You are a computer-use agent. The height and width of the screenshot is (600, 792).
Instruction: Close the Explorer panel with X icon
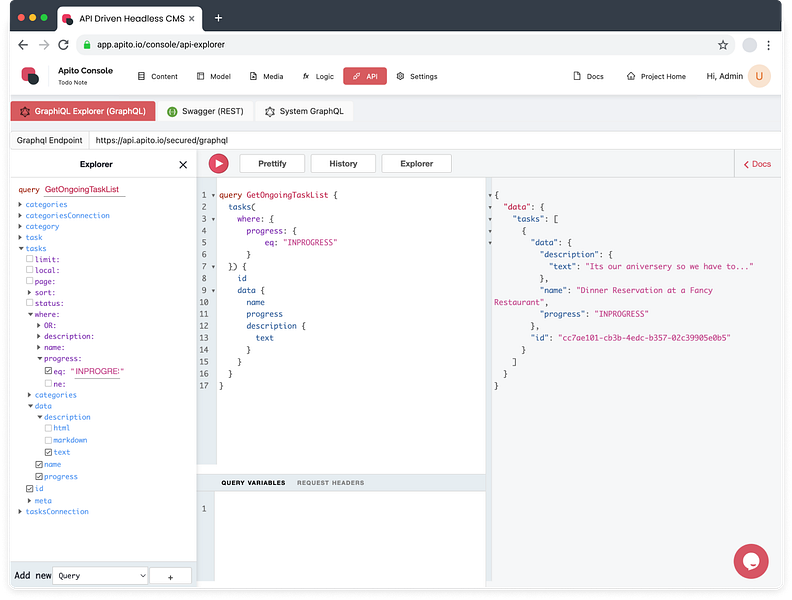[x=182, y=165]
